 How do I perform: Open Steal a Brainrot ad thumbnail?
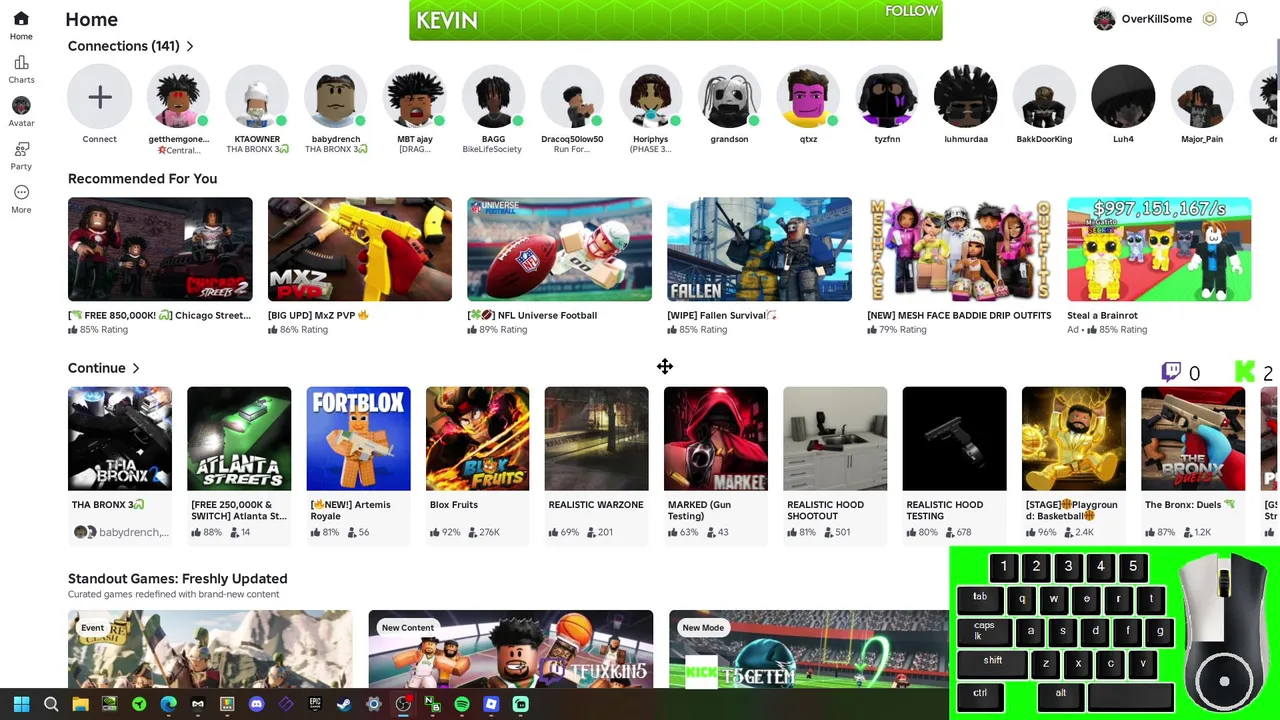pyautogui.click(x=1159, y=249)
